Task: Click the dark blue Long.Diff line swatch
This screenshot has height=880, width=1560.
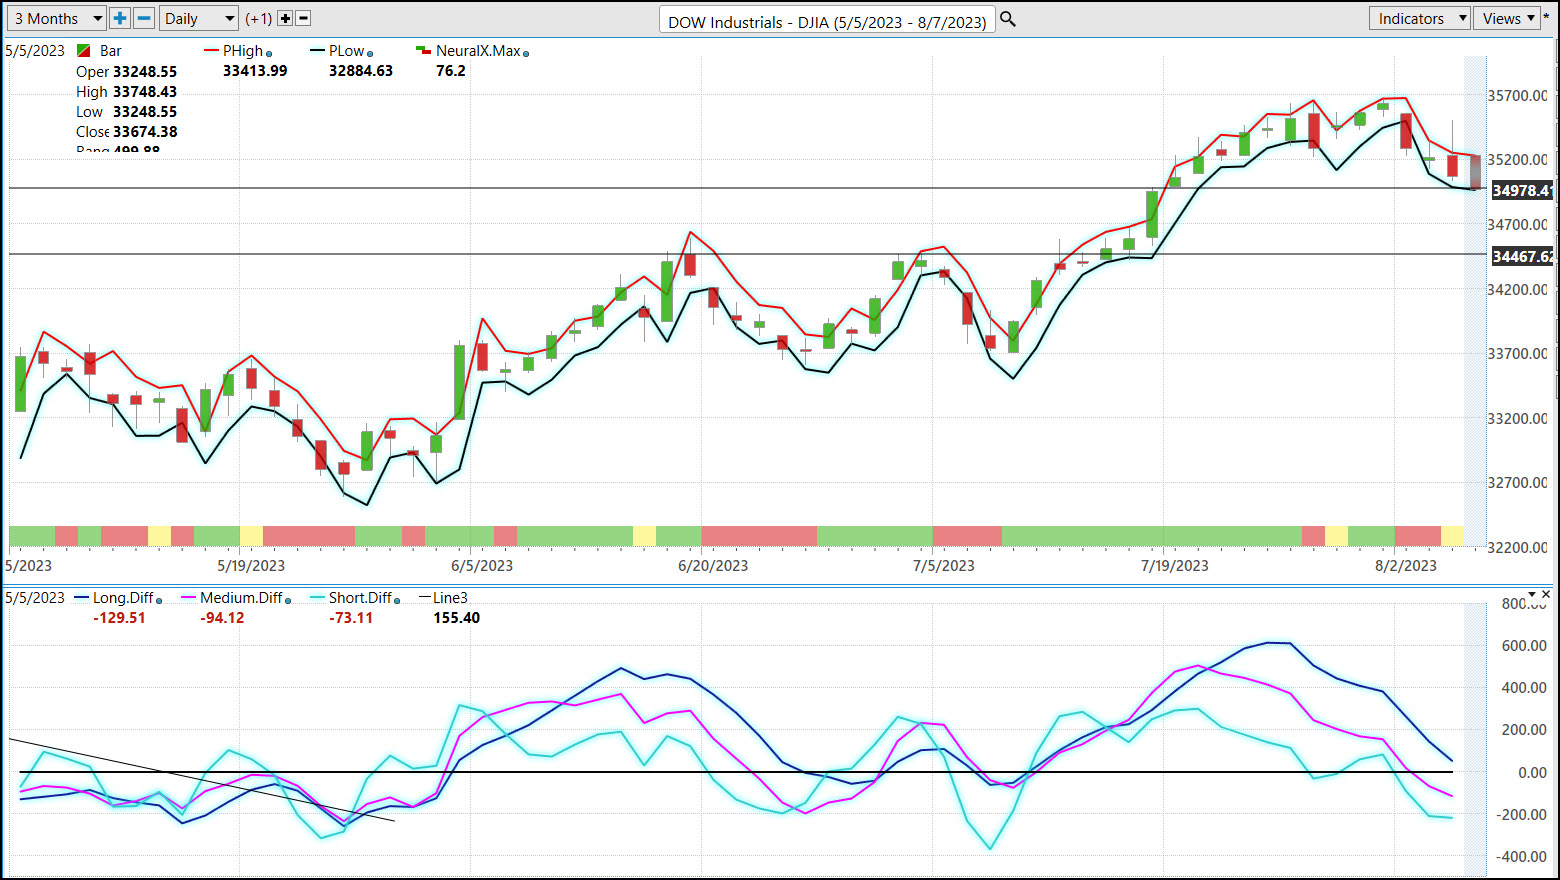Action: point(82,598)
